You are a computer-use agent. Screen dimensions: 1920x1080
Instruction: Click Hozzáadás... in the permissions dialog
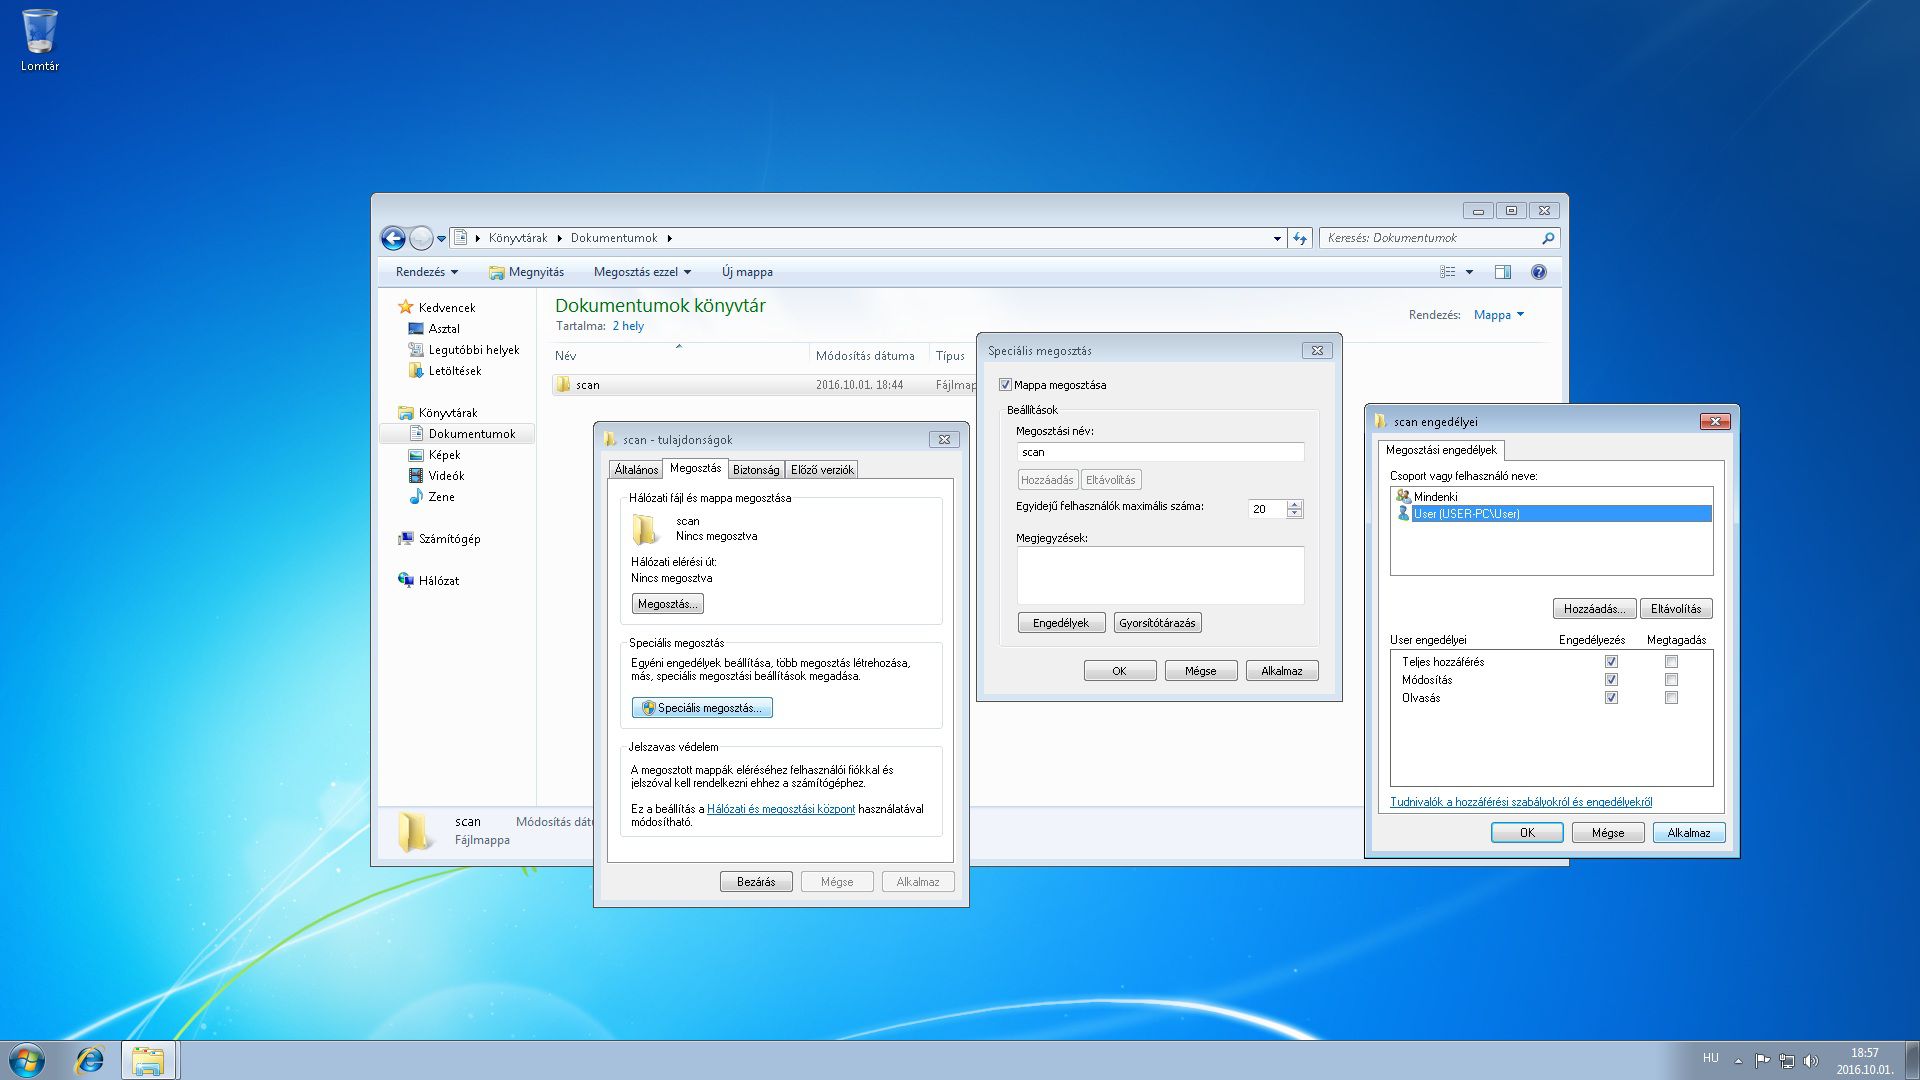coord(1594,609)
